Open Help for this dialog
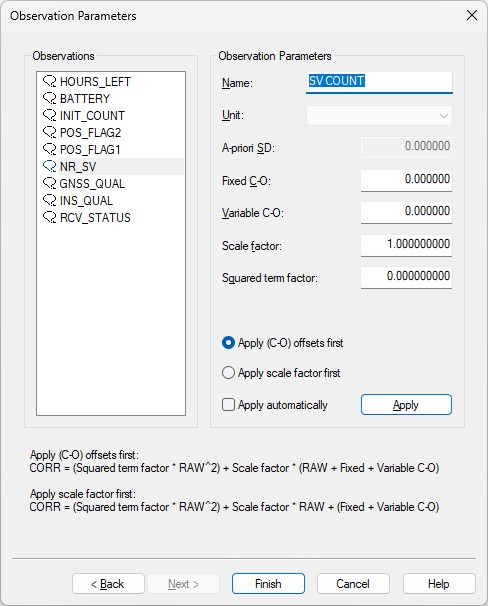Screen dimensions: 488x606 click(x=439, y=584)
